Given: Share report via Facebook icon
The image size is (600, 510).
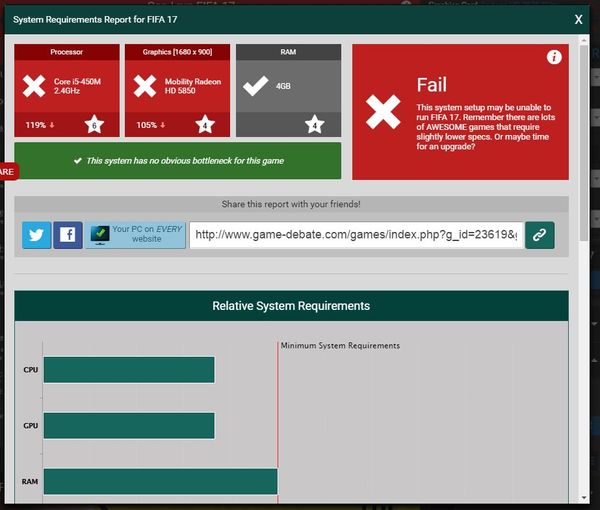Looking at the screenshot, I should point(68,235).
